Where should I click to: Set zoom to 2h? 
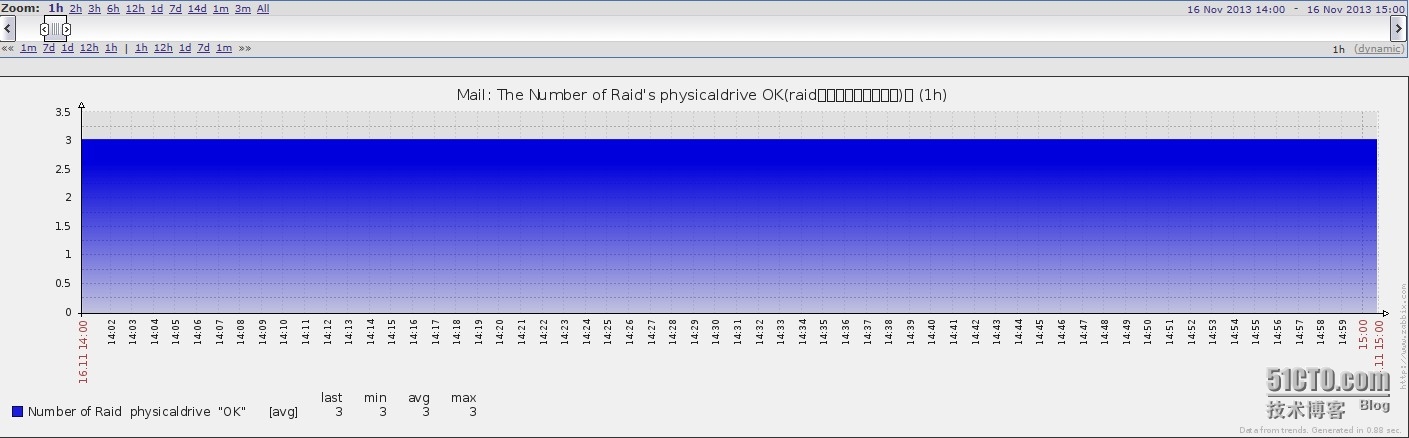tap(76, 9)
